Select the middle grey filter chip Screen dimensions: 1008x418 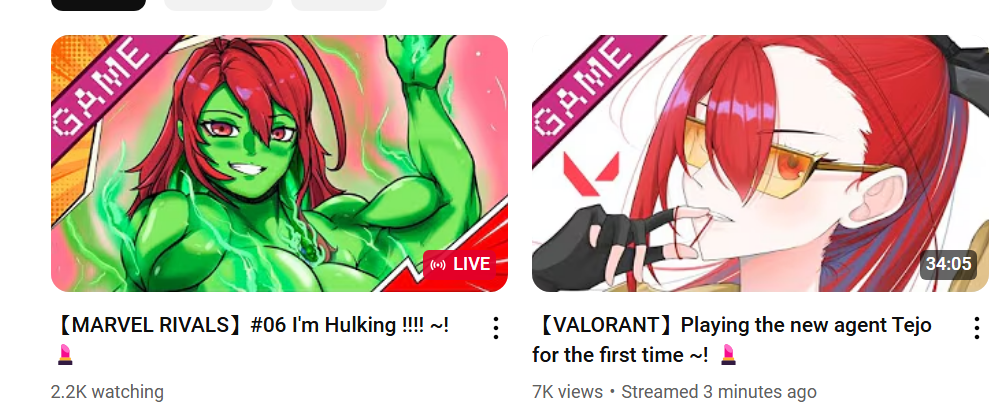click(219, 5)
